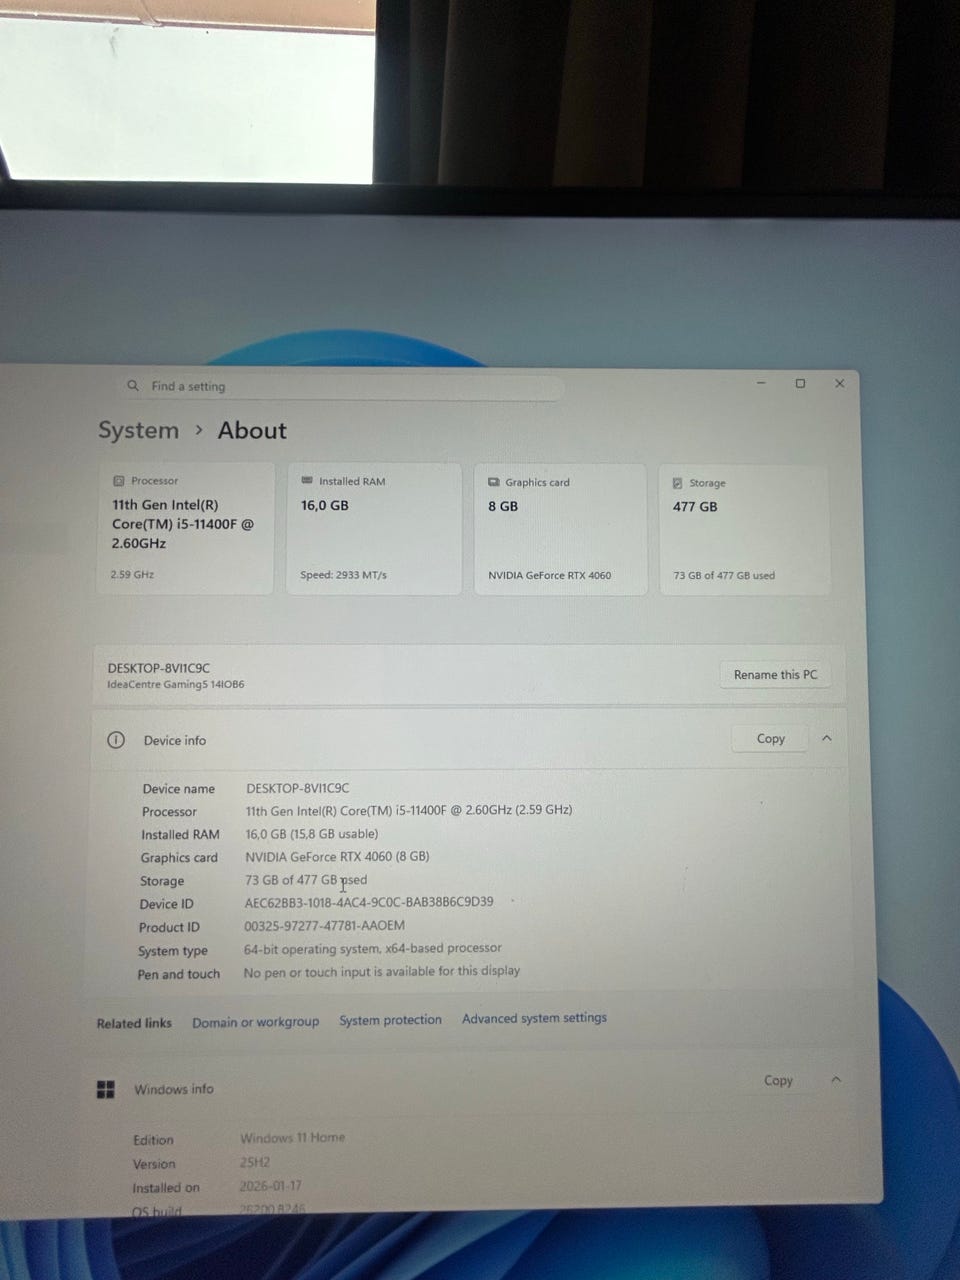960x1280 pixels.
Task: Click the 73 GB of 477 GB used row value
Action: [306, 880]
